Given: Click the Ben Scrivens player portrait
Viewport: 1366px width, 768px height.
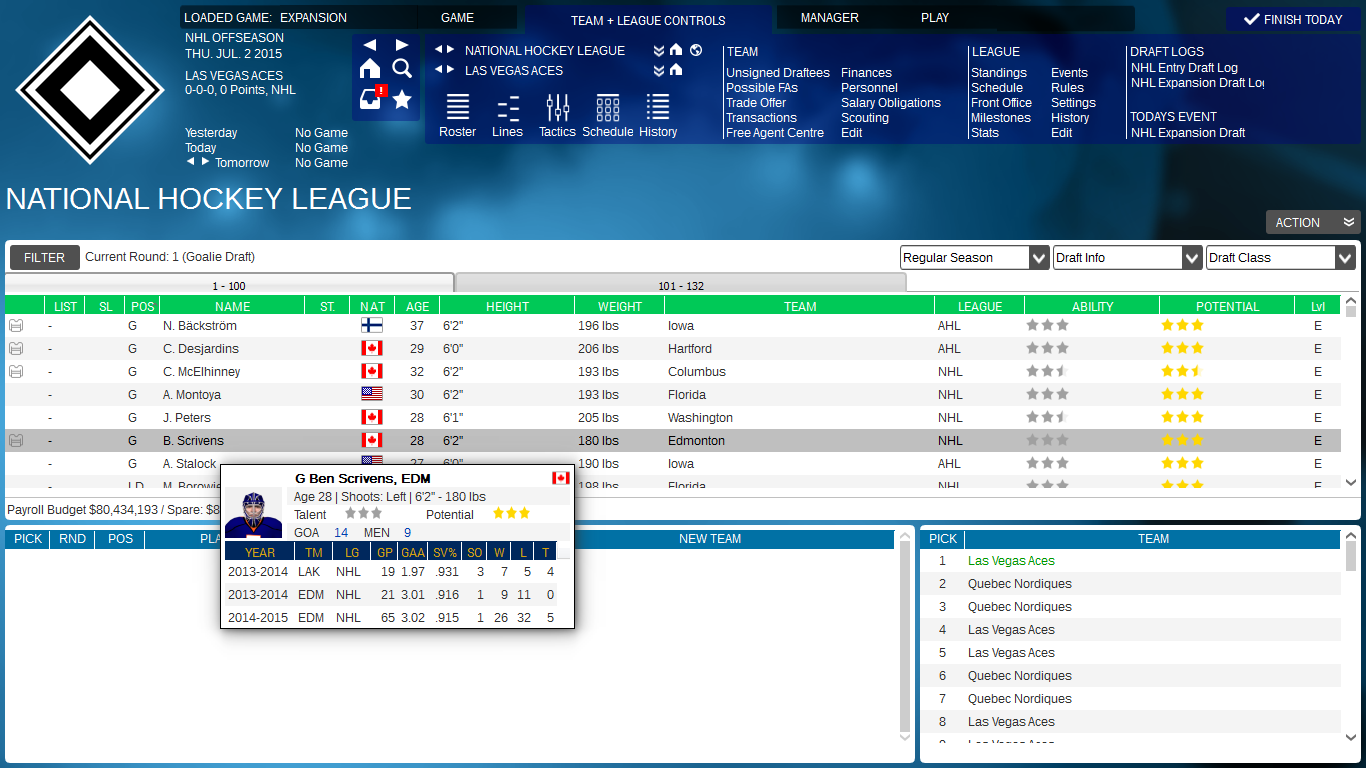Looking at the screenshot, I should [x=253, y=513].
